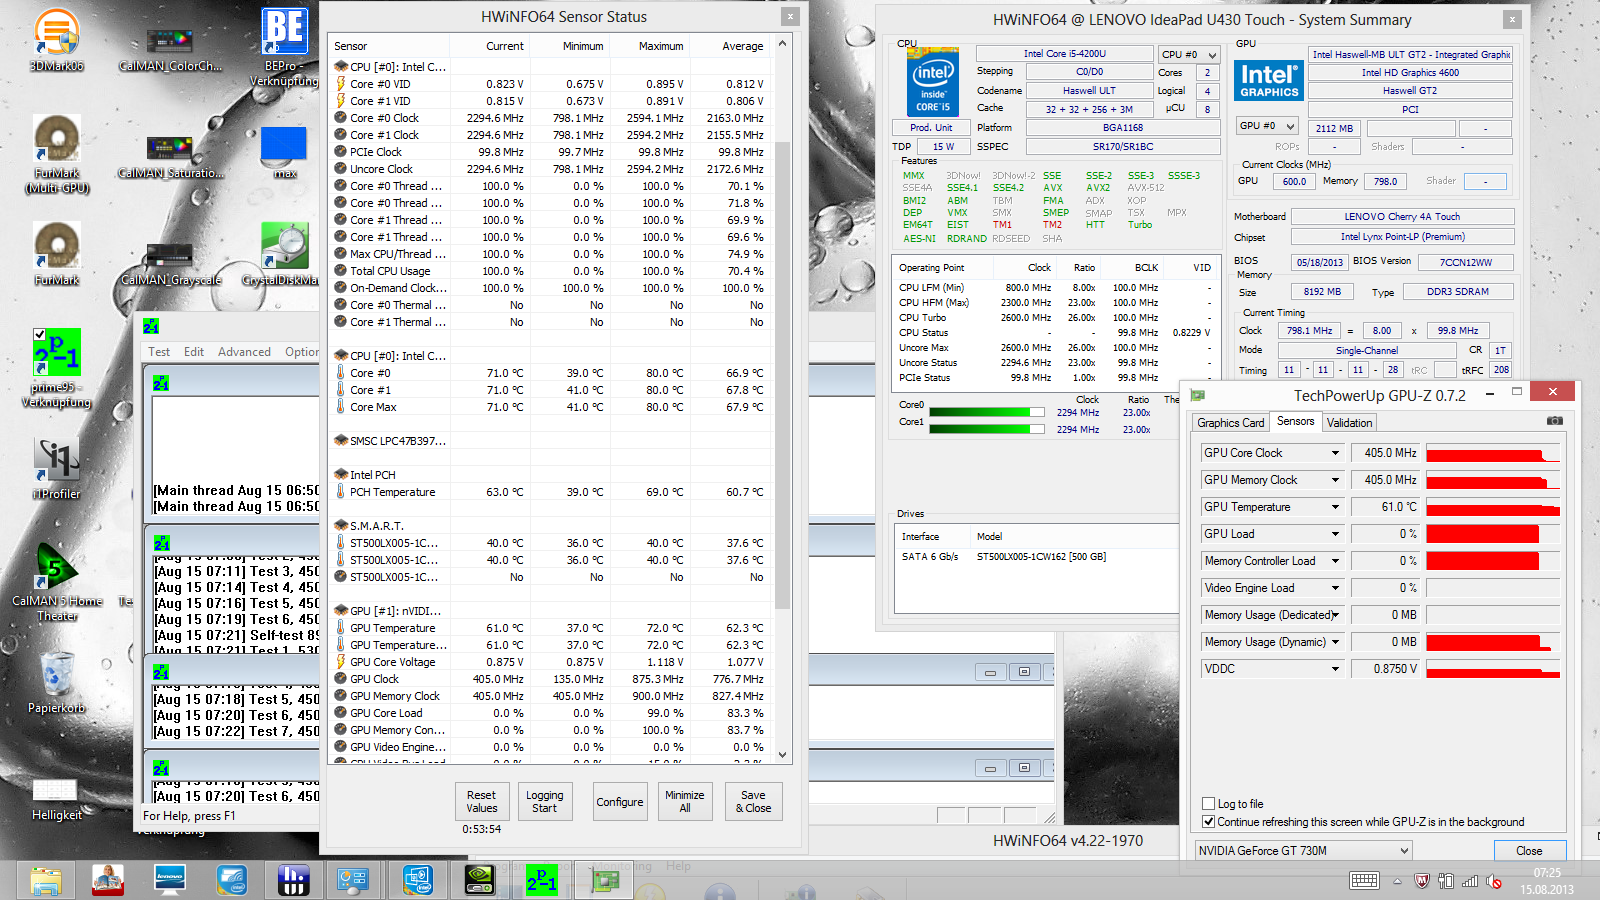This screenshot has width=1600, height=900.
Task: Click the sensor list scroll-down arrow
Action: point(782,755)
